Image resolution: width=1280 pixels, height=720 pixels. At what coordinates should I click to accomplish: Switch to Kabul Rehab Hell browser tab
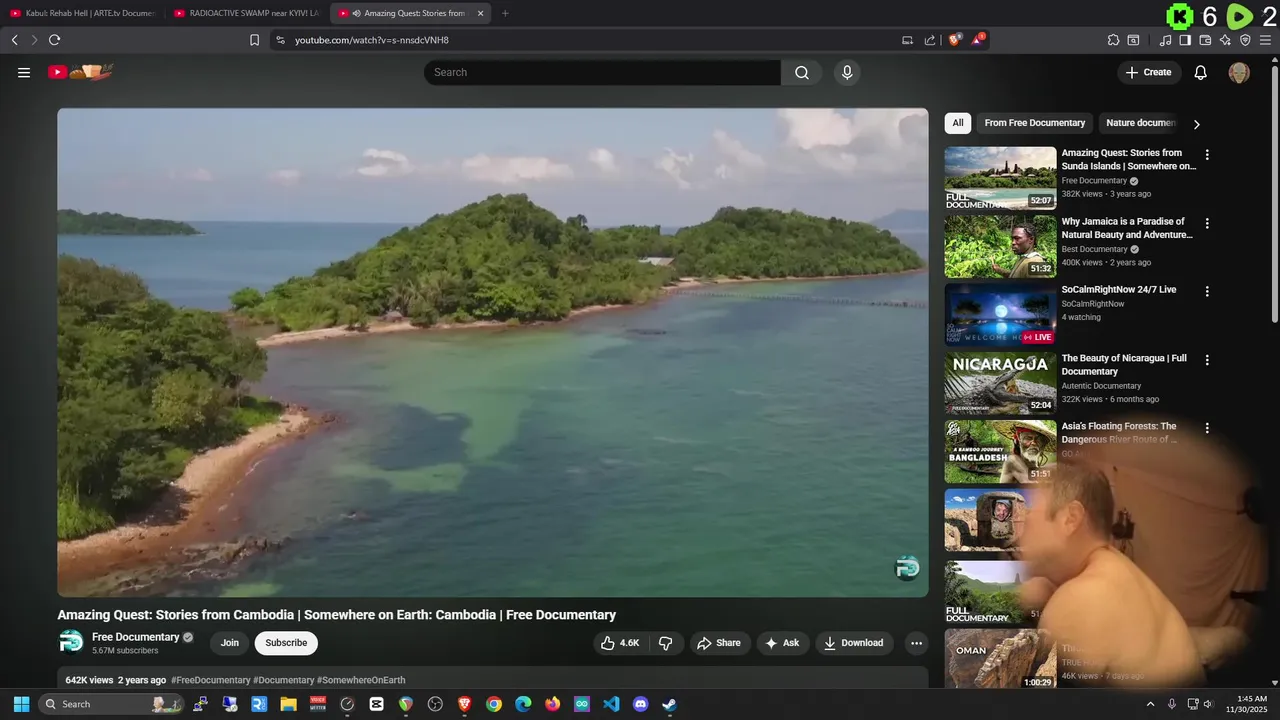[x=82, y=13]
